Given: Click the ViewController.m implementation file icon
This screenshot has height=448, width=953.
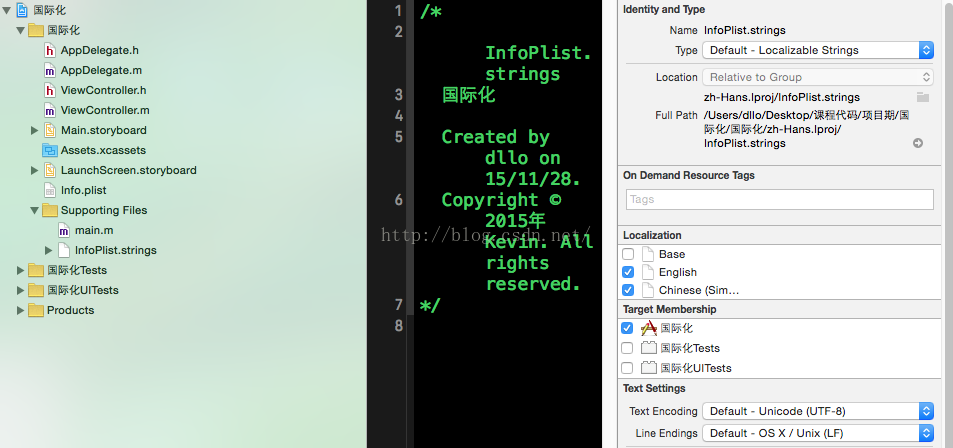Looking at the screenshot, I should tap(50, 110).
